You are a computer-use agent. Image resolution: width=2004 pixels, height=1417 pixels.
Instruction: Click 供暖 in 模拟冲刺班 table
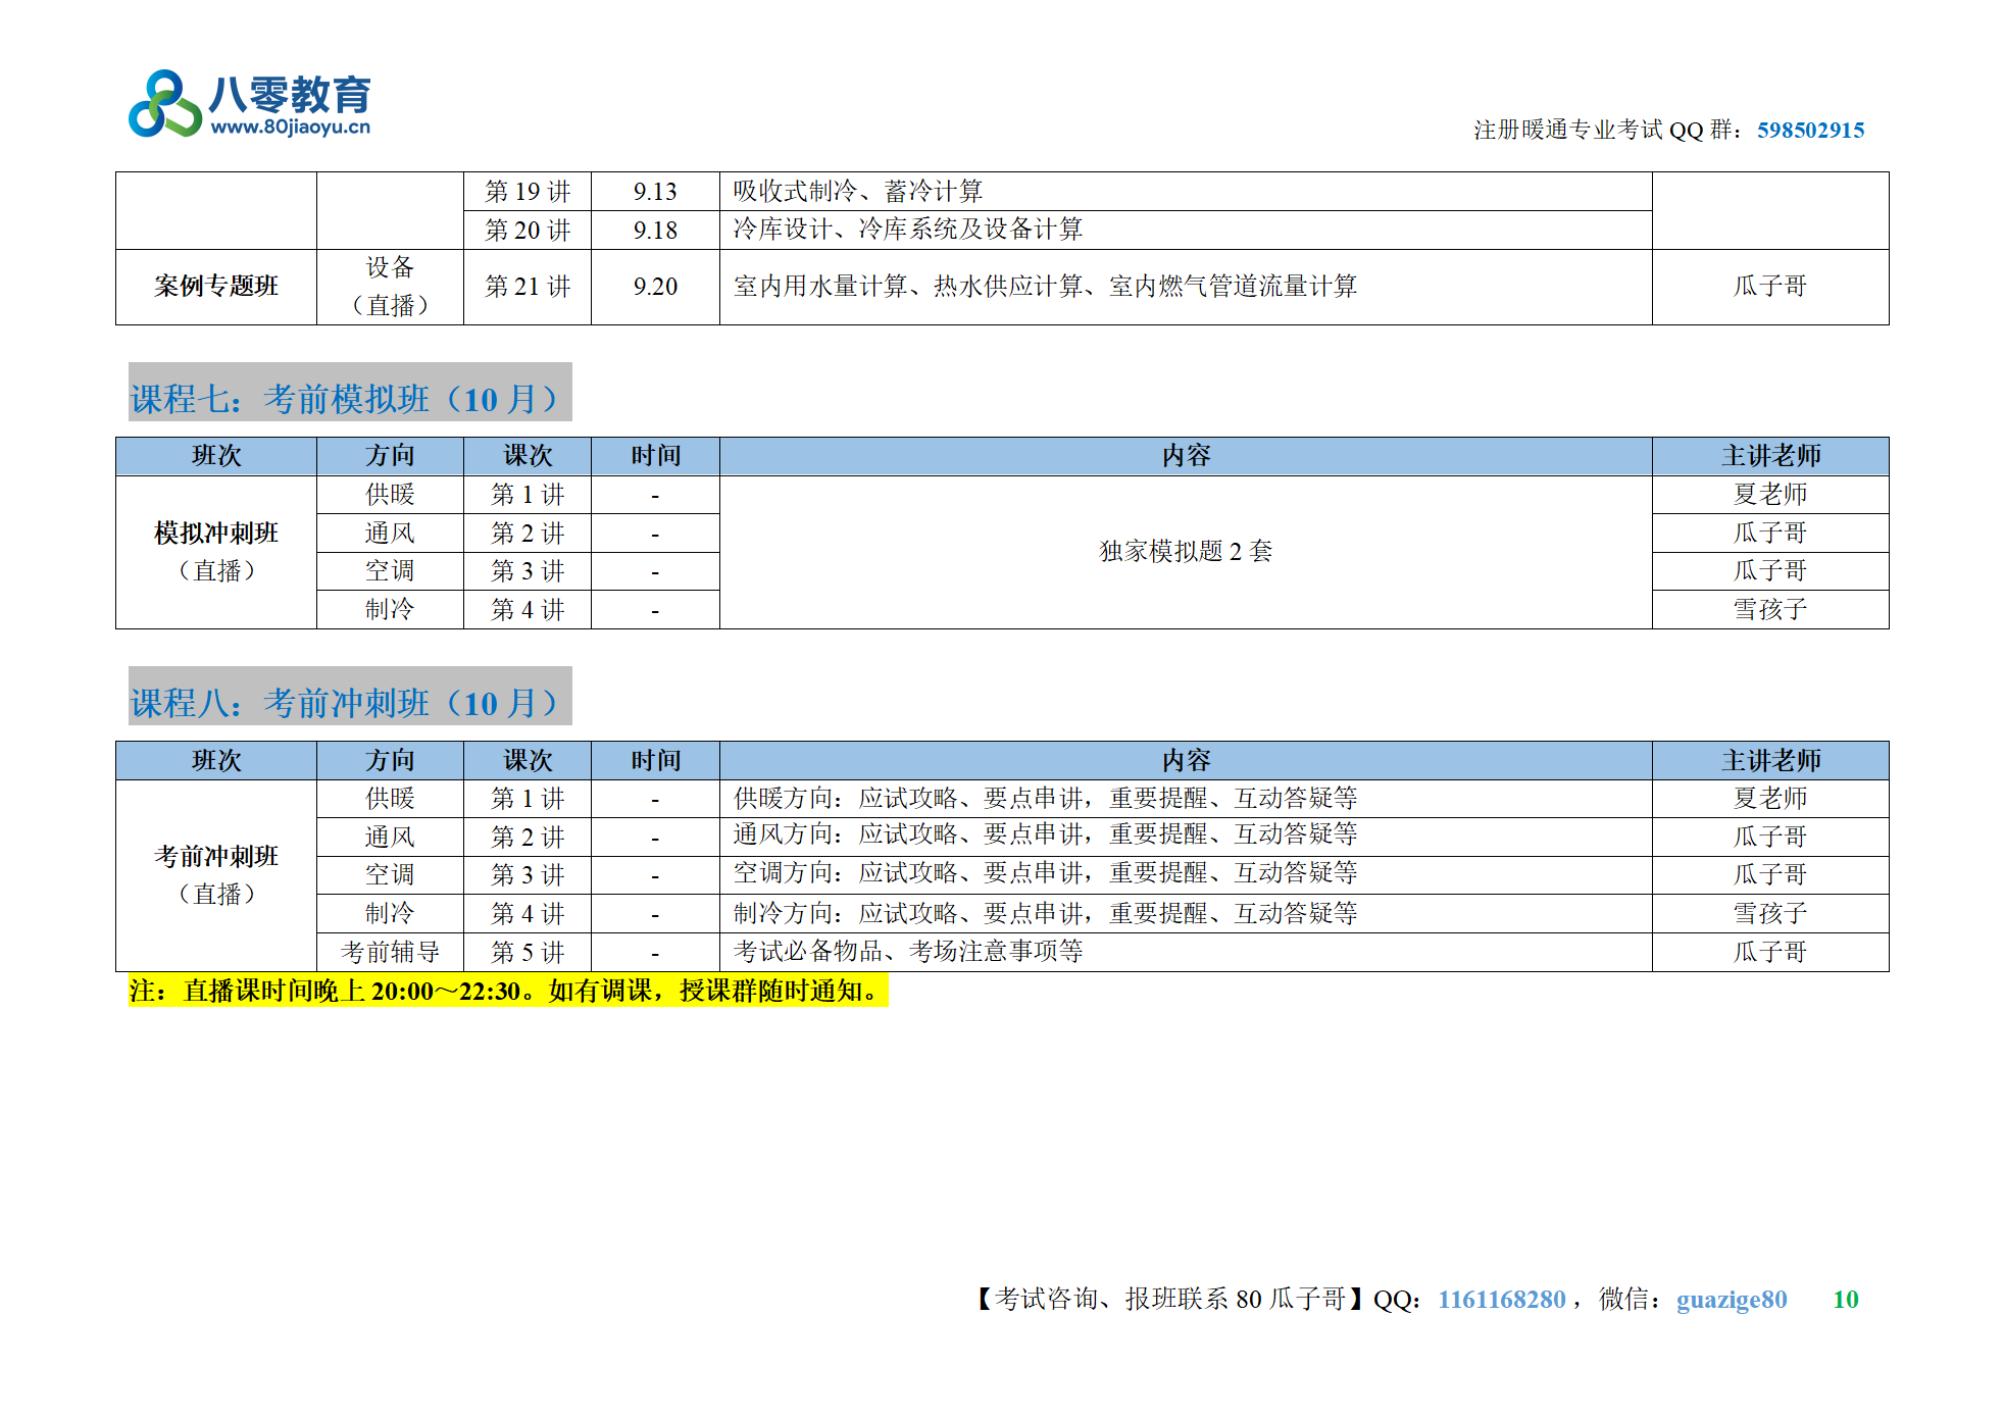point(390,495)
